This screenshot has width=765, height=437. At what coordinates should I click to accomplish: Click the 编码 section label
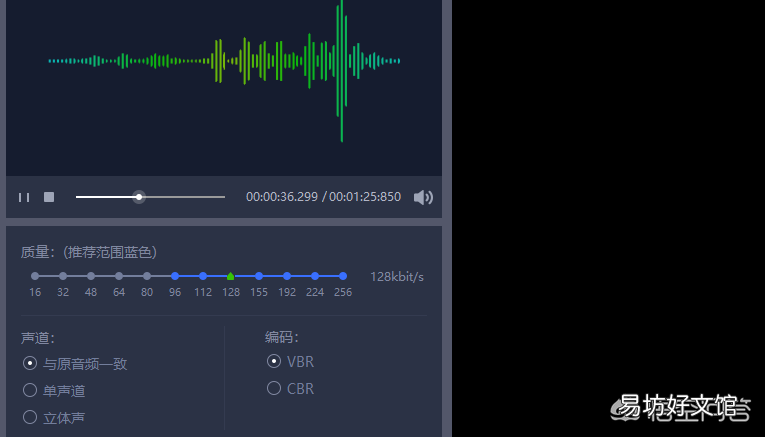click(x=282, y=337)
